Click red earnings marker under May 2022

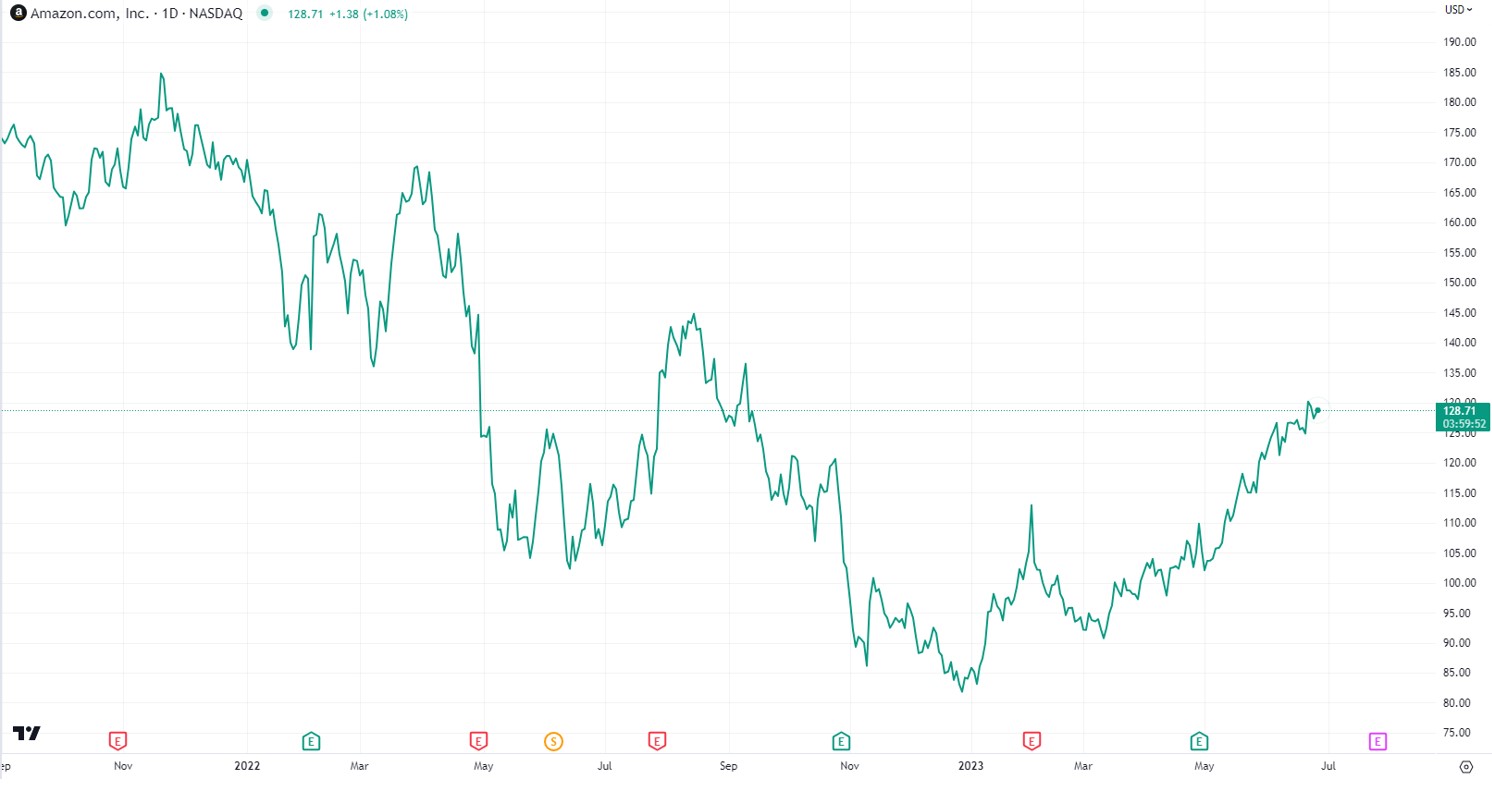coord(478,741)
